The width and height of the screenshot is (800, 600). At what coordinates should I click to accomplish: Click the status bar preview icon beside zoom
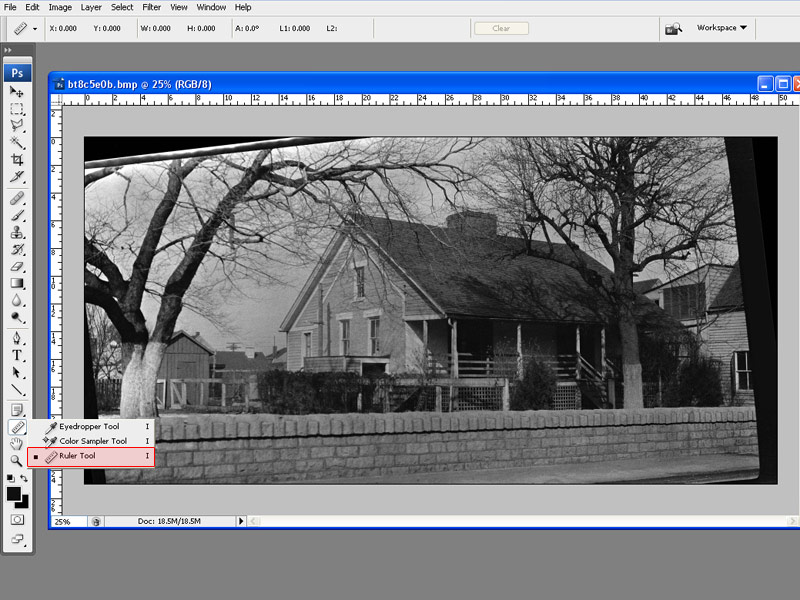[x=96, y=521]
